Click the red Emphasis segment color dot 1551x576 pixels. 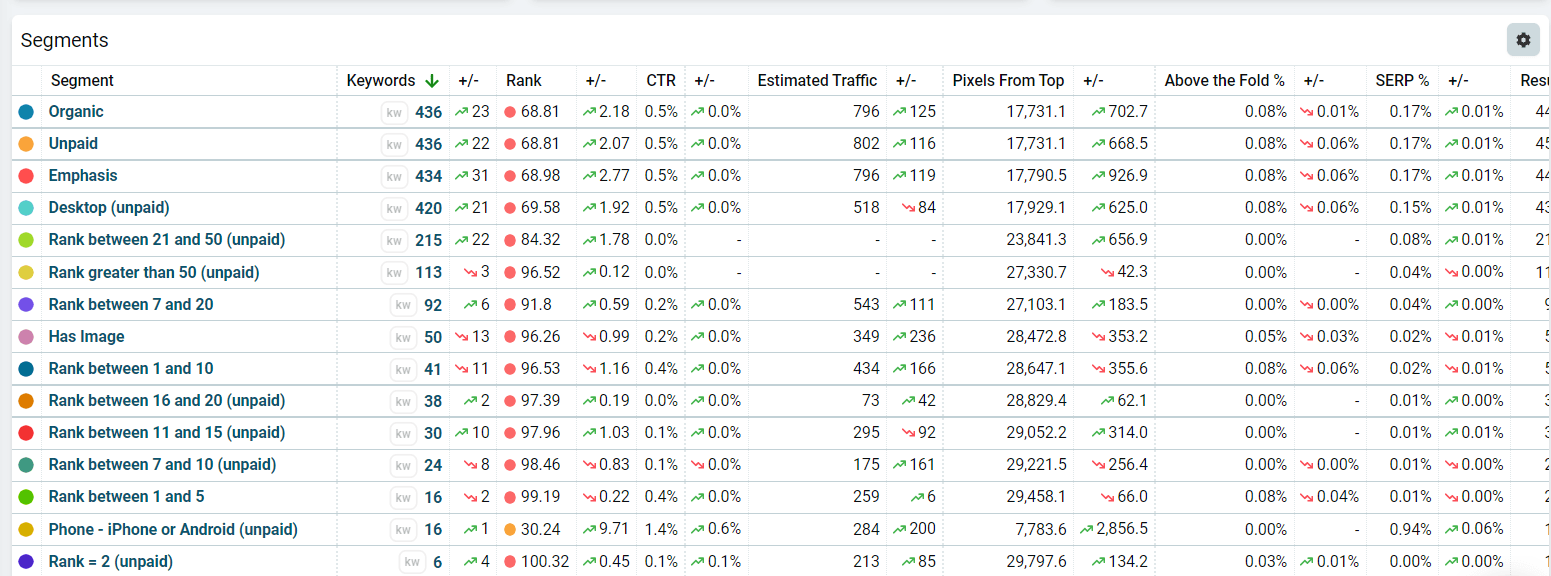[26, 176]
